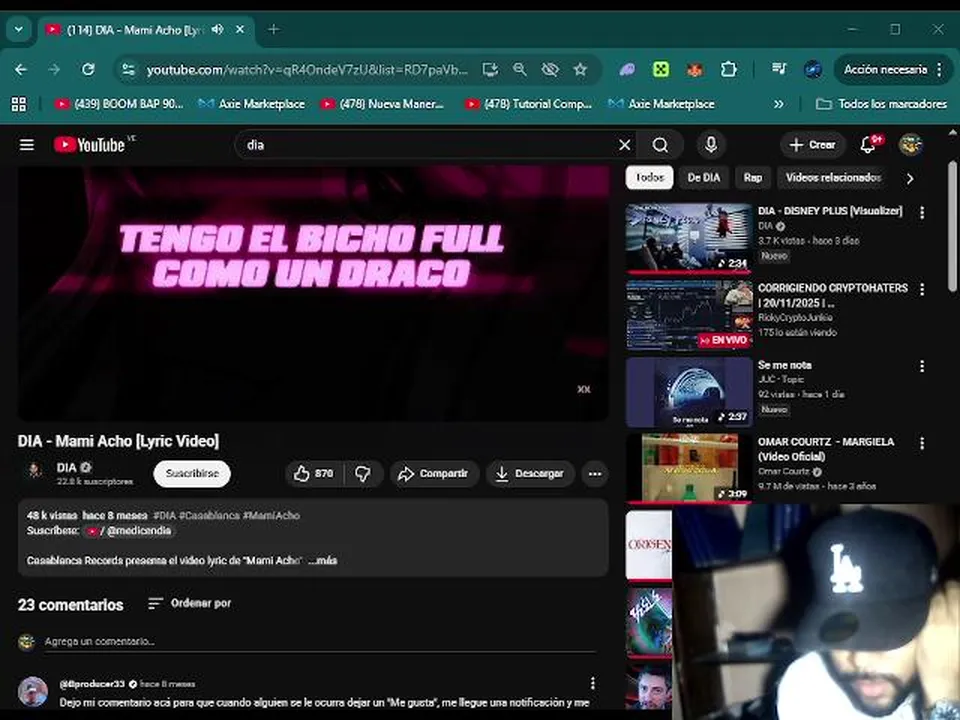Click the YouTube page vertical scrollbar
960x720 pixels.
click(x=953, y=227)
